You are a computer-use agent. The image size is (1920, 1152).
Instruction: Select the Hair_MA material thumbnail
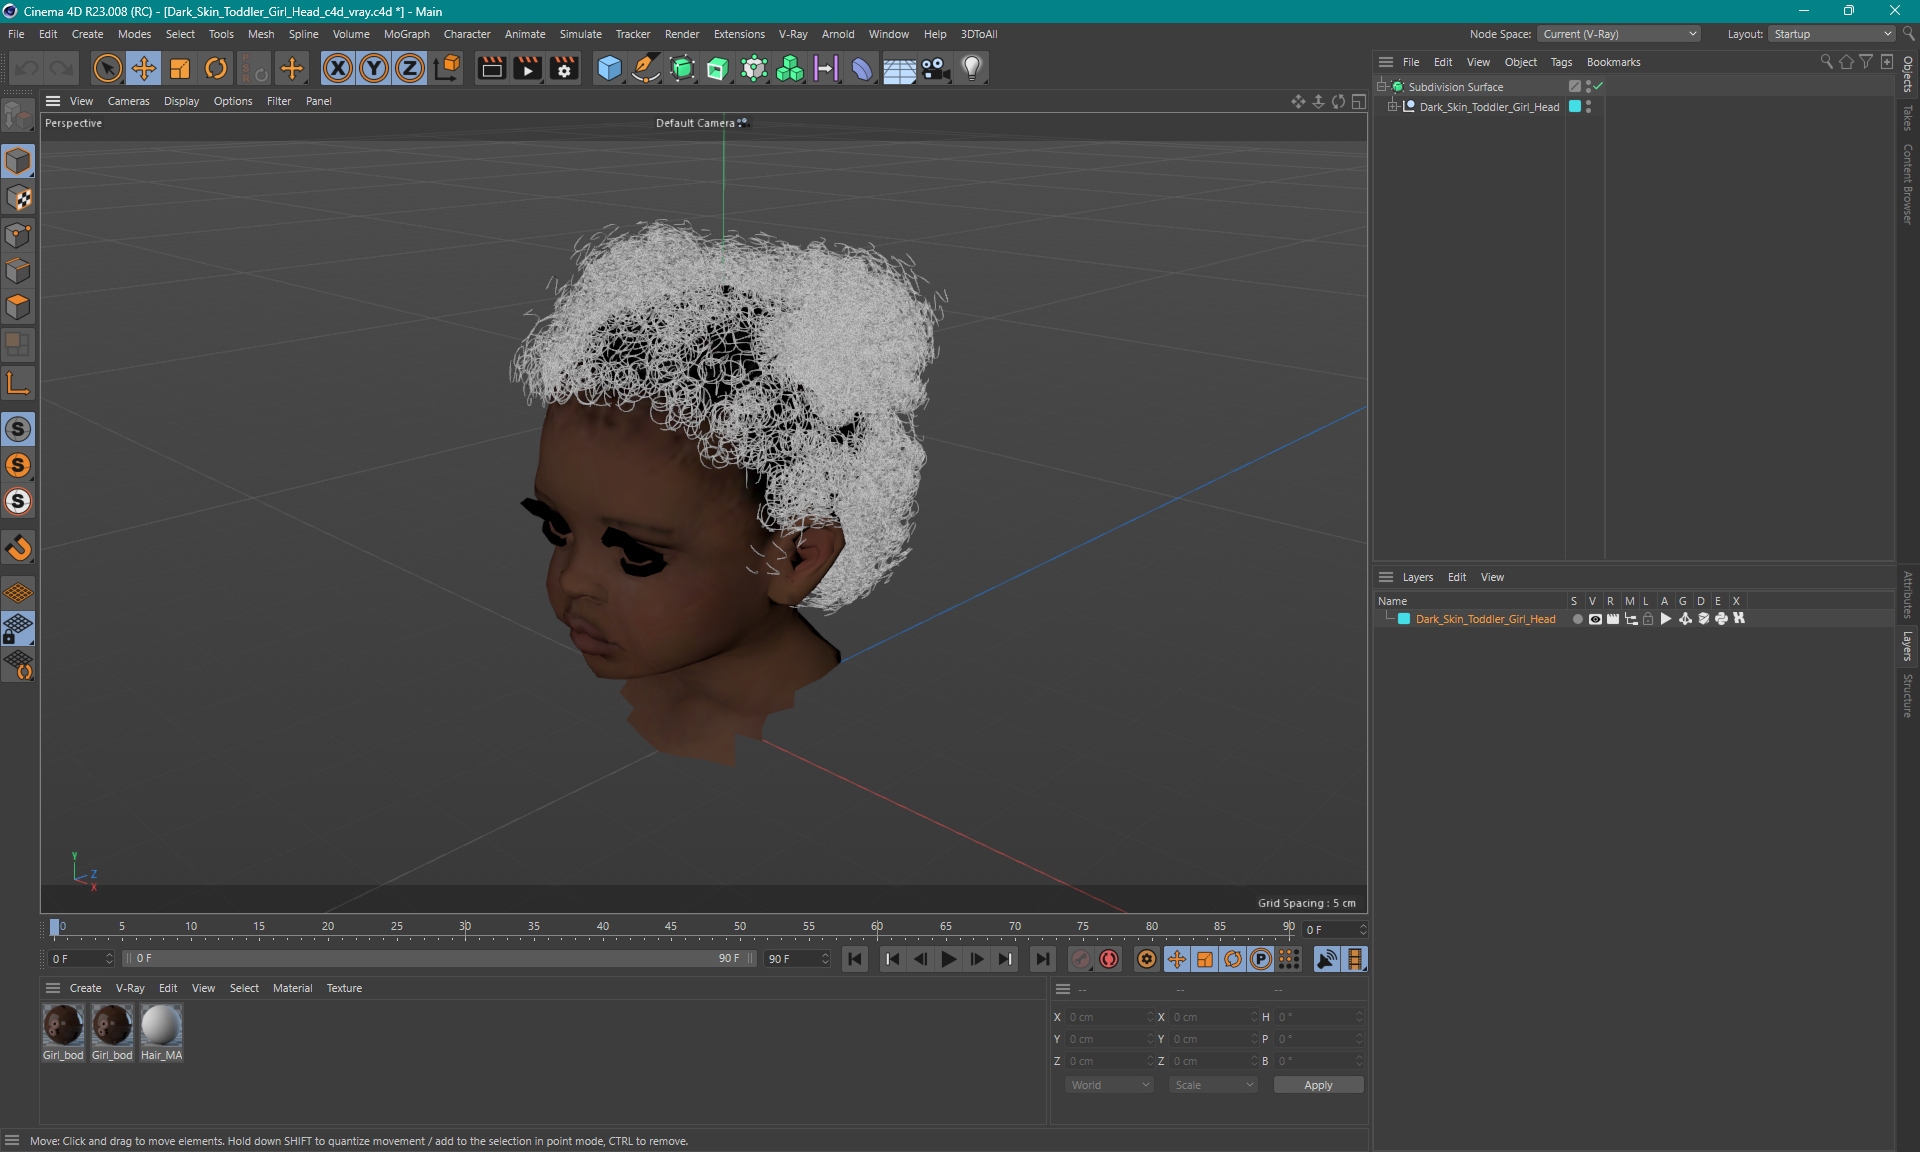pyautogui.click(x=161, y=1025)
